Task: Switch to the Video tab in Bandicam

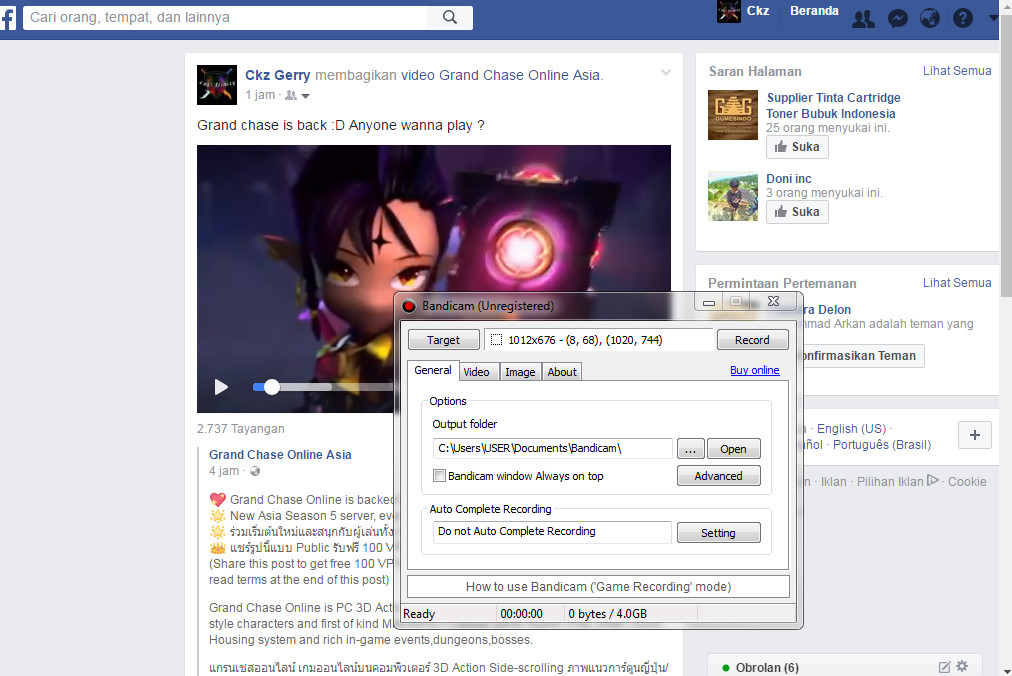Action: click(x=476, y=372)
